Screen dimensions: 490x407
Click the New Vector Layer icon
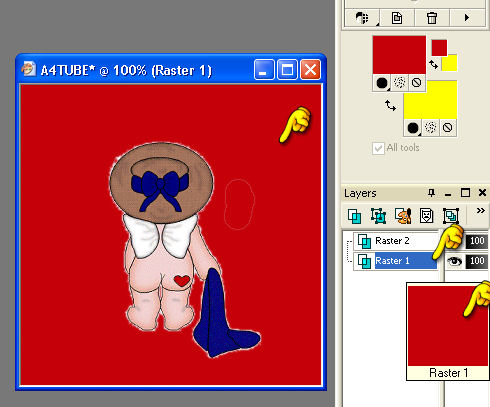378,216
